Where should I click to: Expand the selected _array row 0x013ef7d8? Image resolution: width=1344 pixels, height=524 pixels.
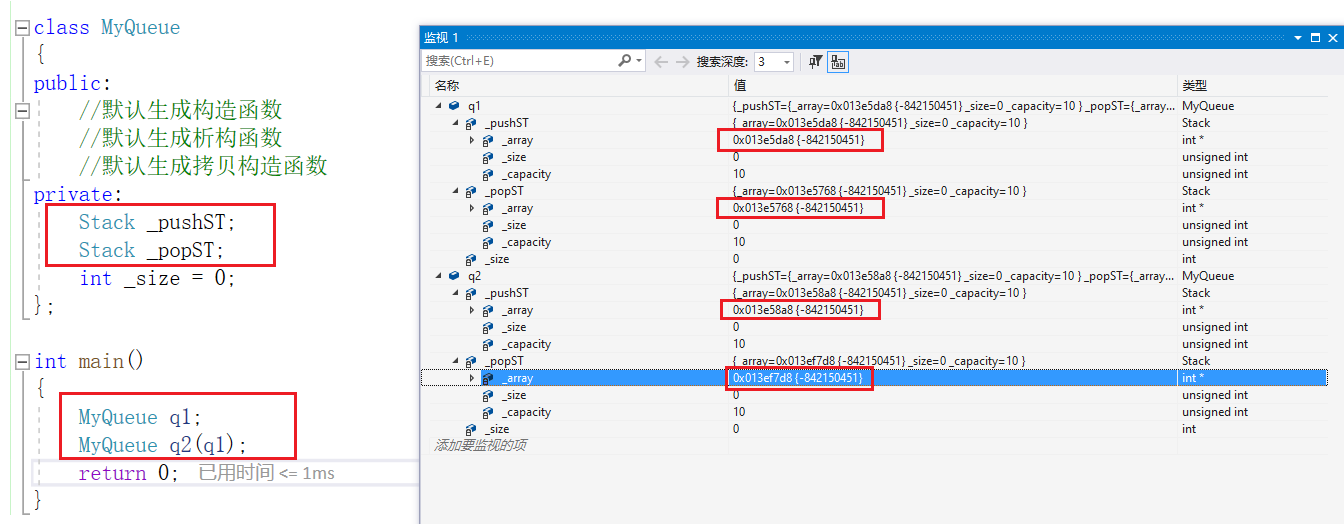tap(472, 378)
